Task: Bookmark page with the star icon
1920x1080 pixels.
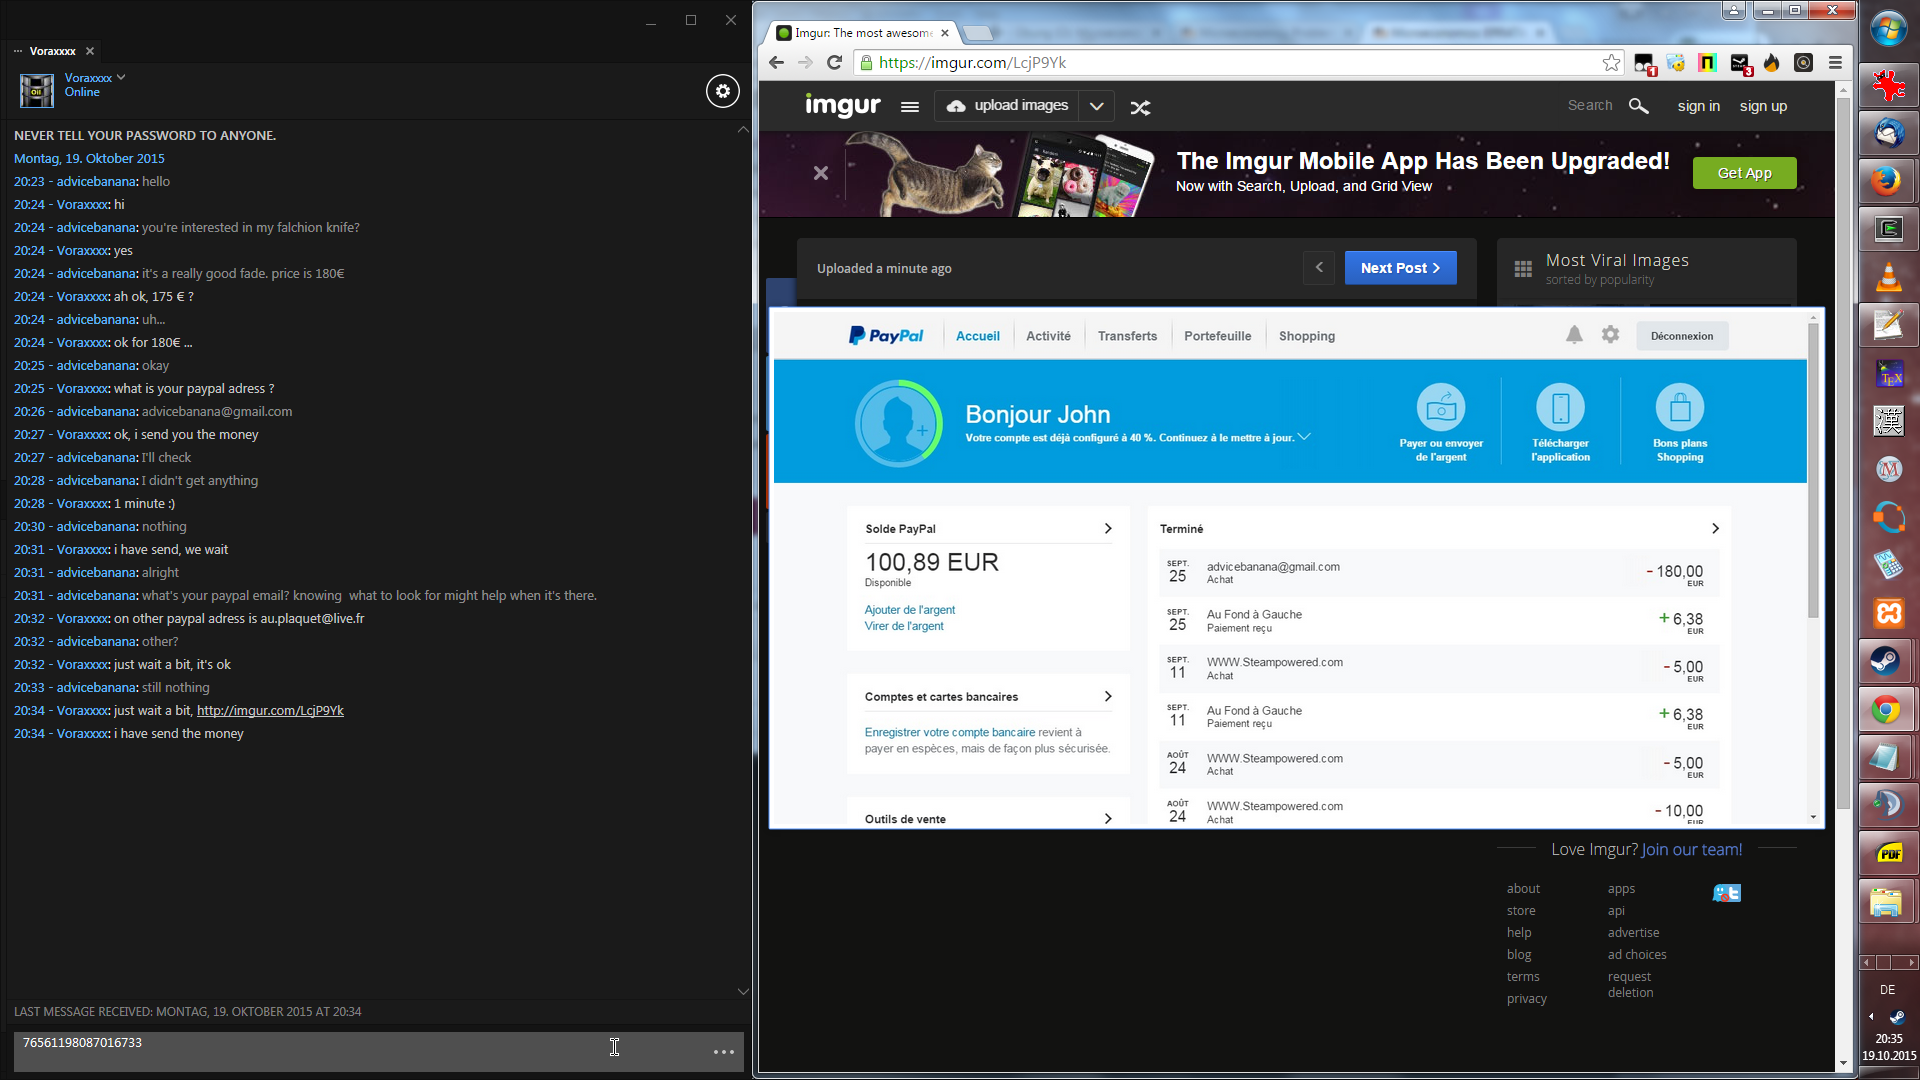Action: (1611, 63)
